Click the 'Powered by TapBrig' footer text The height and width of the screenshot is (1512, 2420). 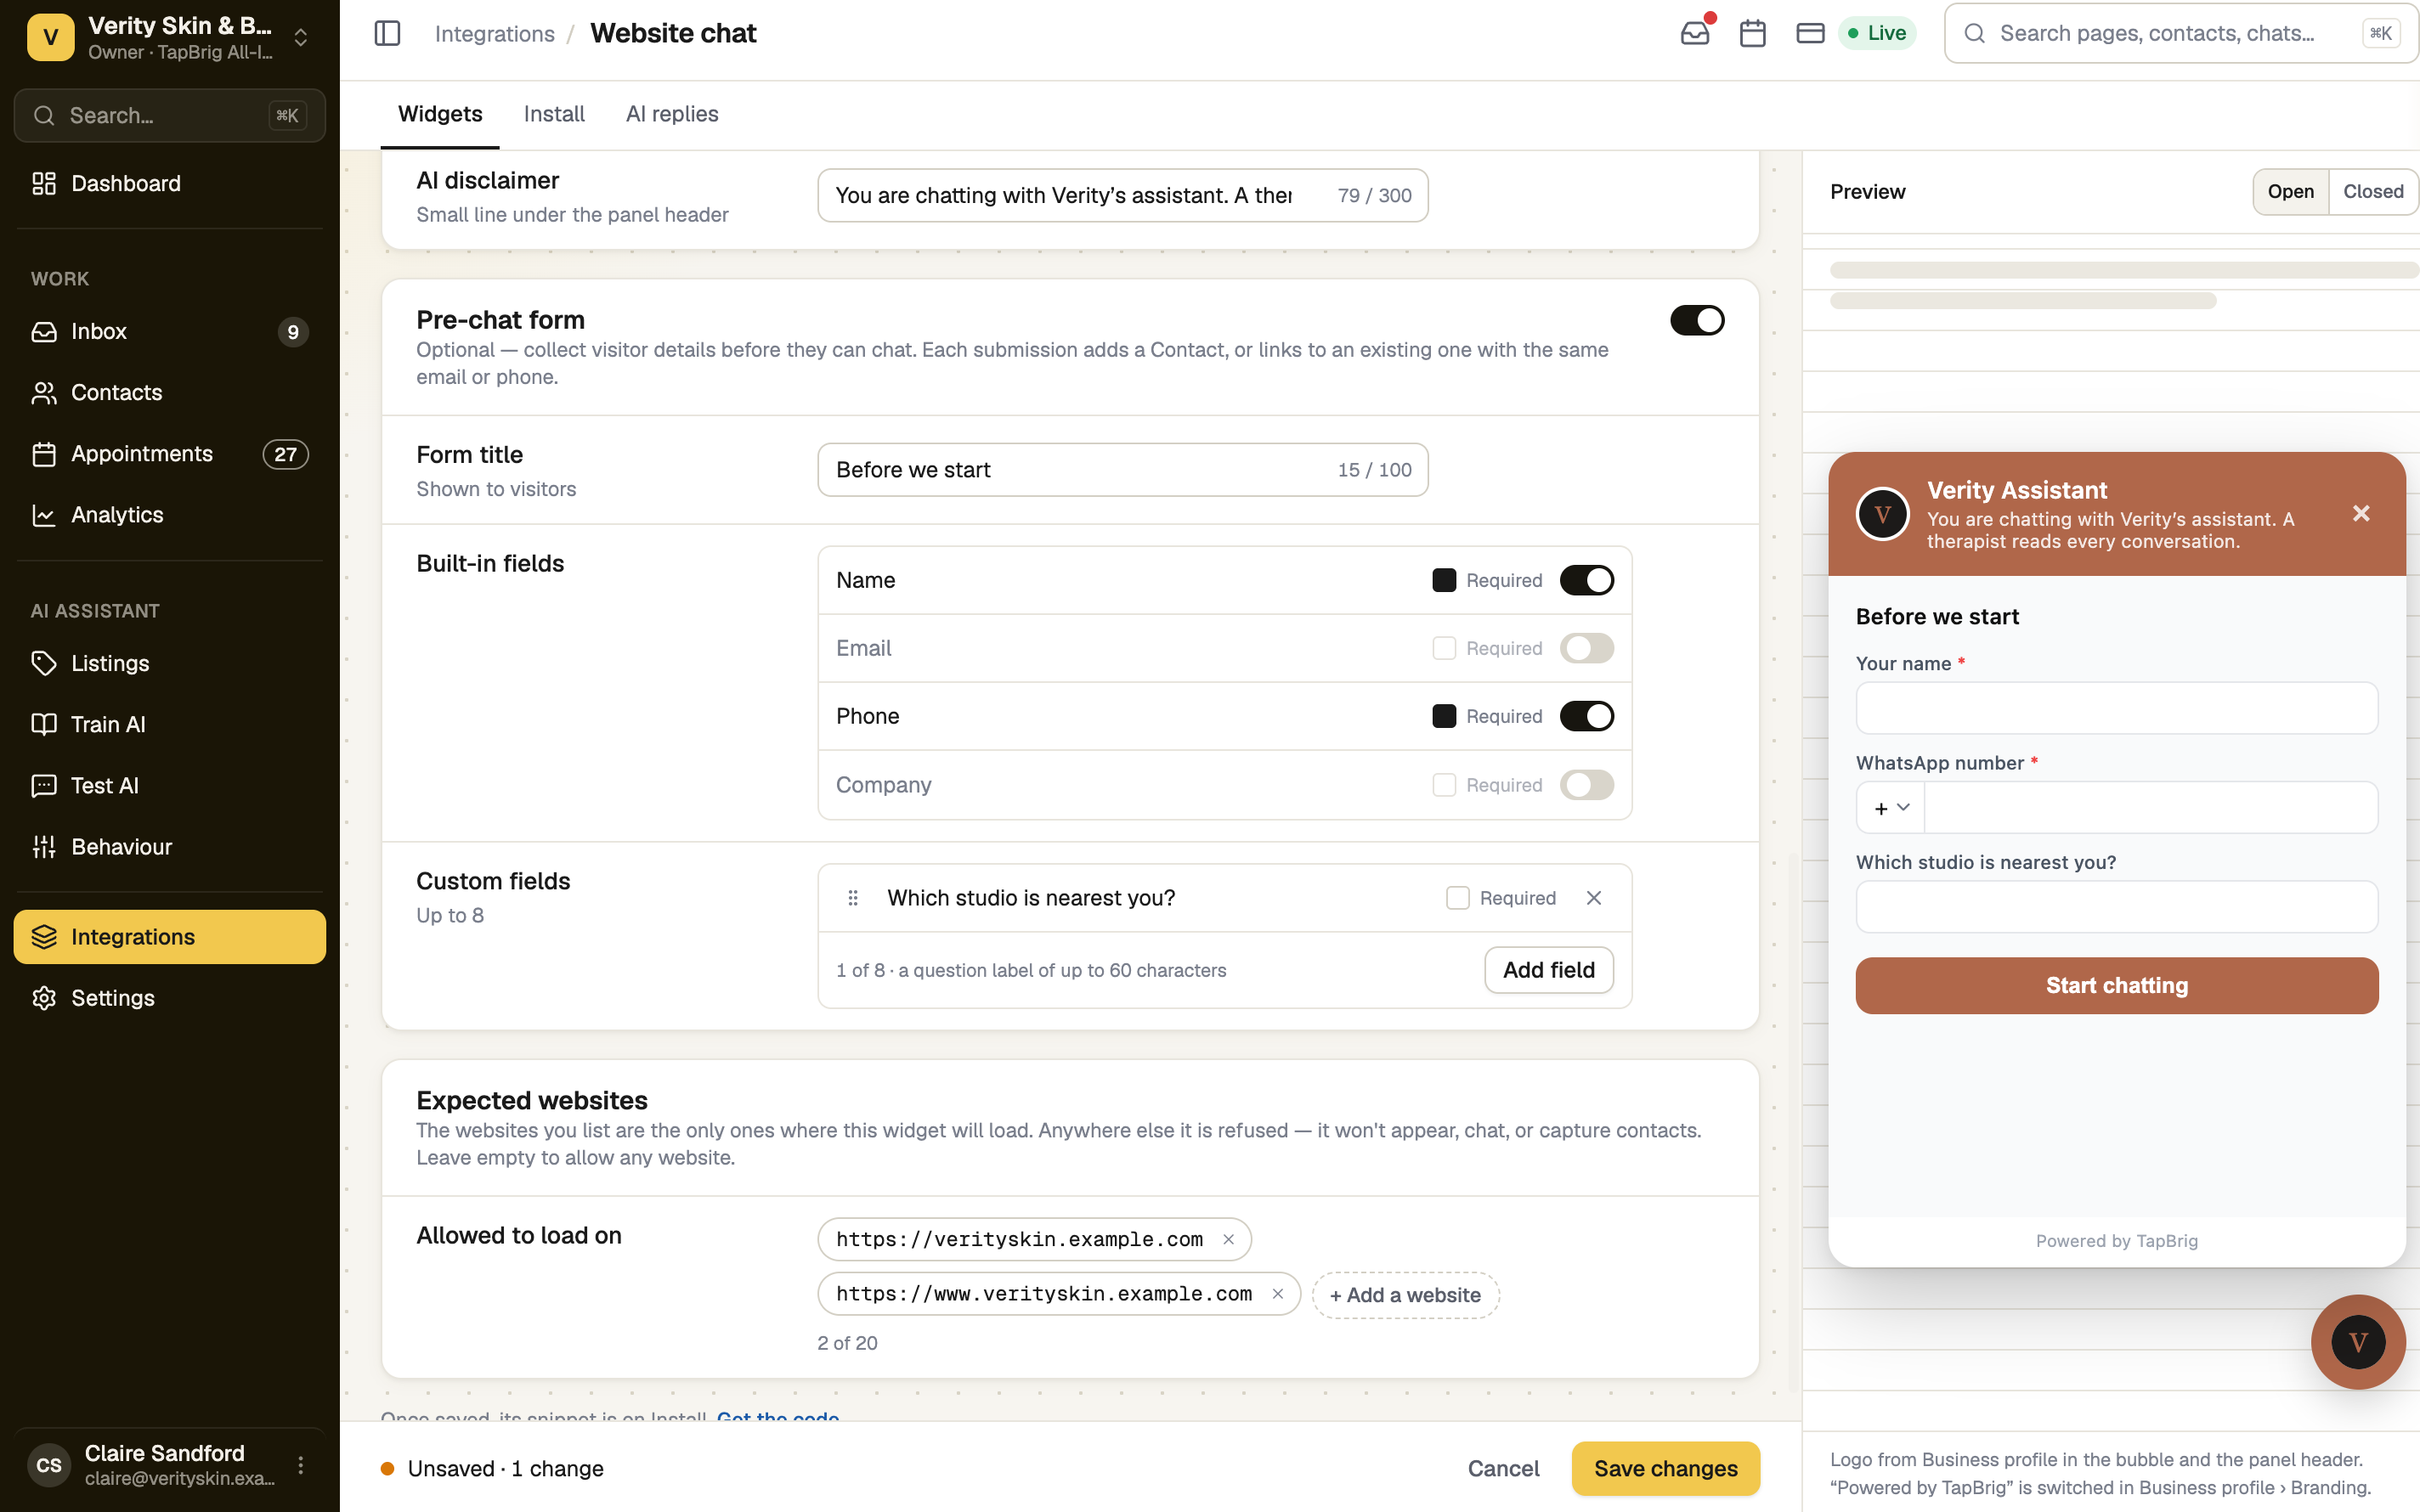click(x=2116, y=1241)
